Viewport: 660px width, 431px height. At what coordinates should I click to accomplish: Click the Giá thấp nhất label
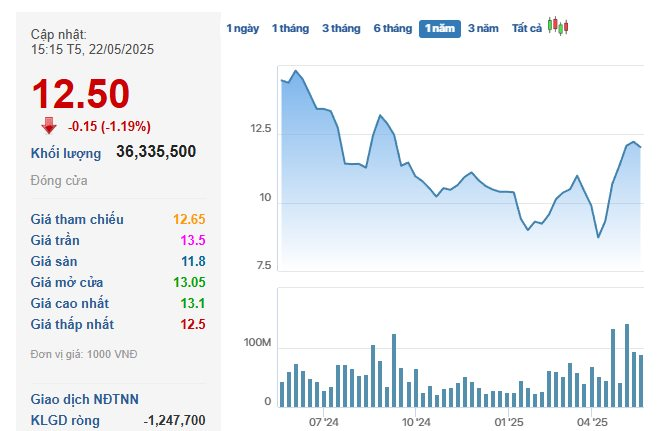point(72,324)
